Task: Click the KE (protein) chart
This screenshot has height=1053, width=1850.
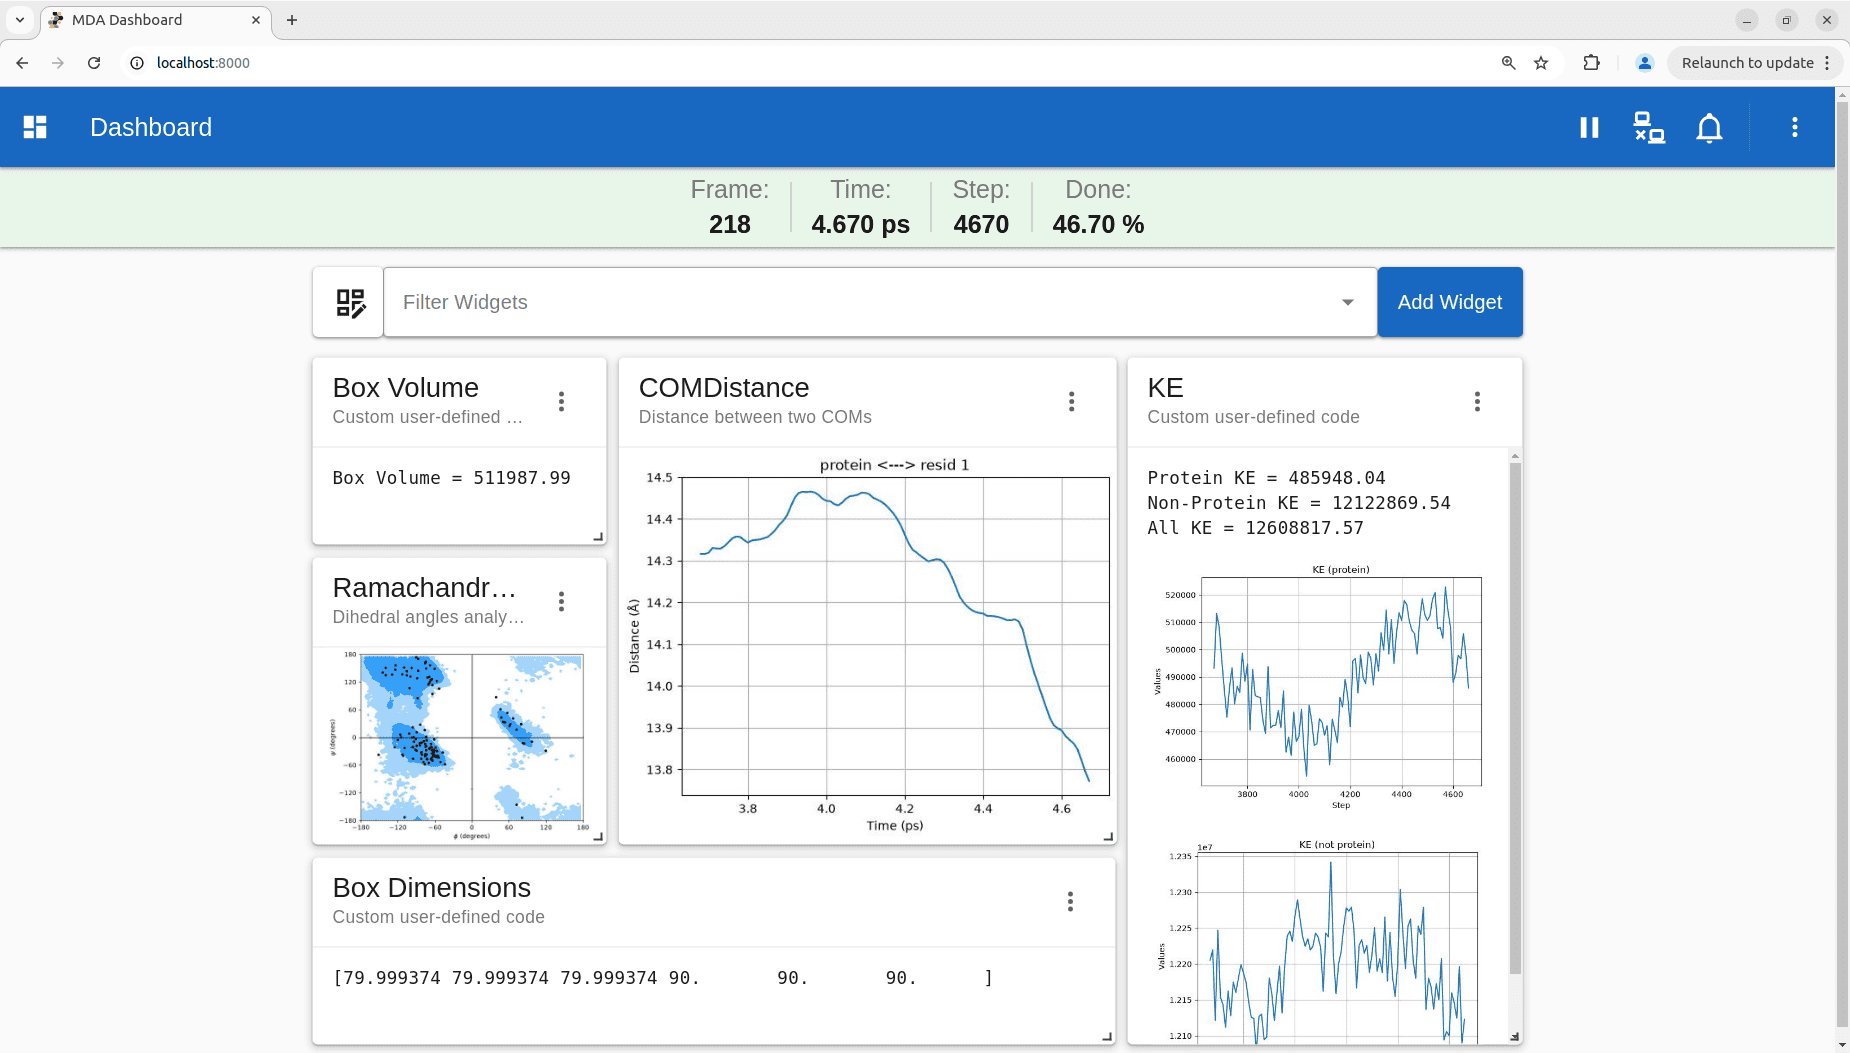Action: [1318, 687]
